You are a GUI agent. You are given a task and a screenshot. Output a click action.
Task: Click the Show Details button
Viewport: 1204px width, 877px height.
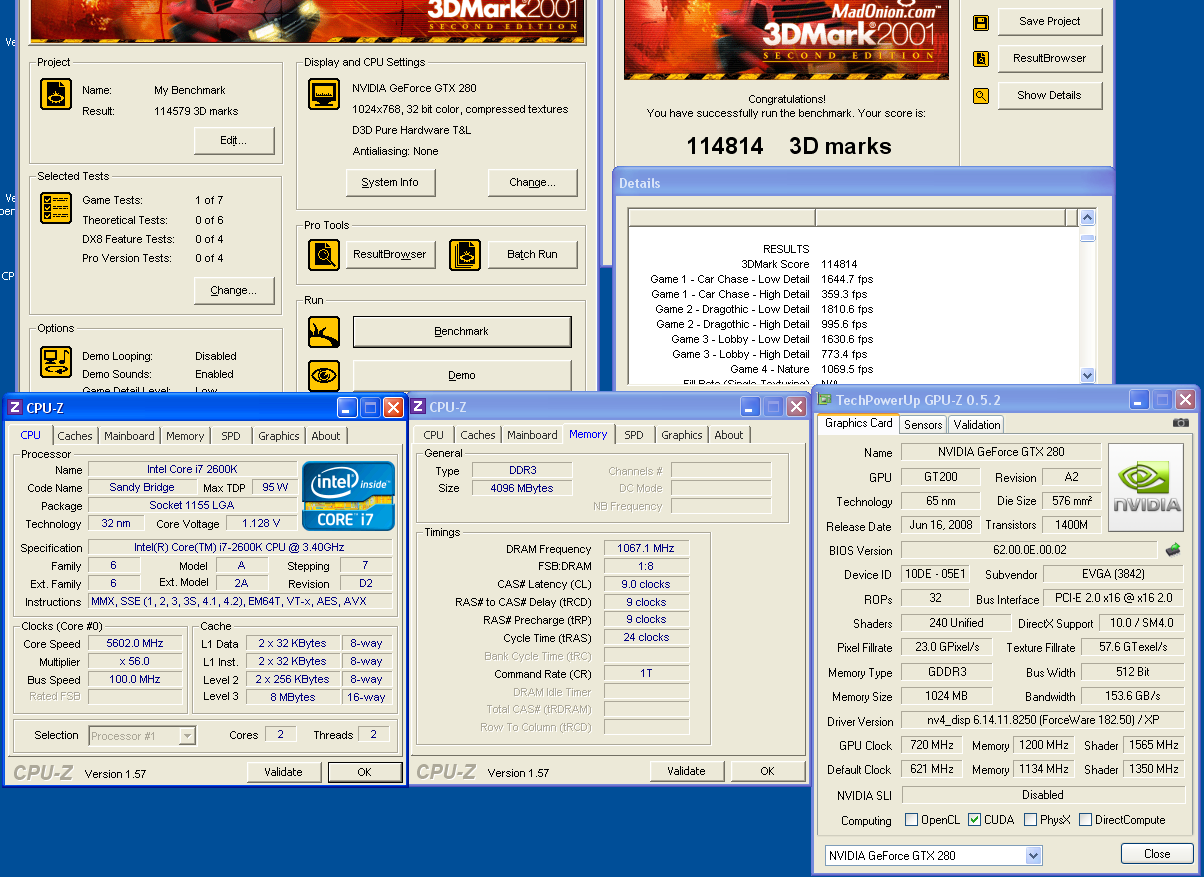pos(1049,96)
